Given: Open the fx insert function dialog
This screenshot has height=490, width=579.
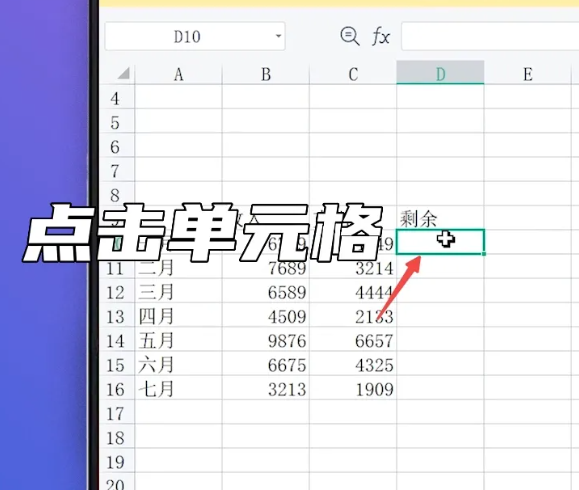Looking at the screenshot, I should tap(381, 37).
